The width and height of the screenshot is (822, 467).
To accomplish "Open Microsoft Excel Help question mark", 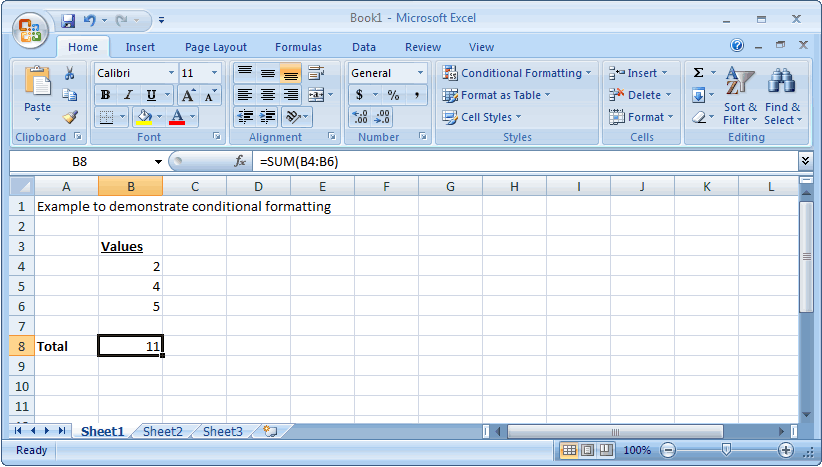I will [x=737, y=46].
